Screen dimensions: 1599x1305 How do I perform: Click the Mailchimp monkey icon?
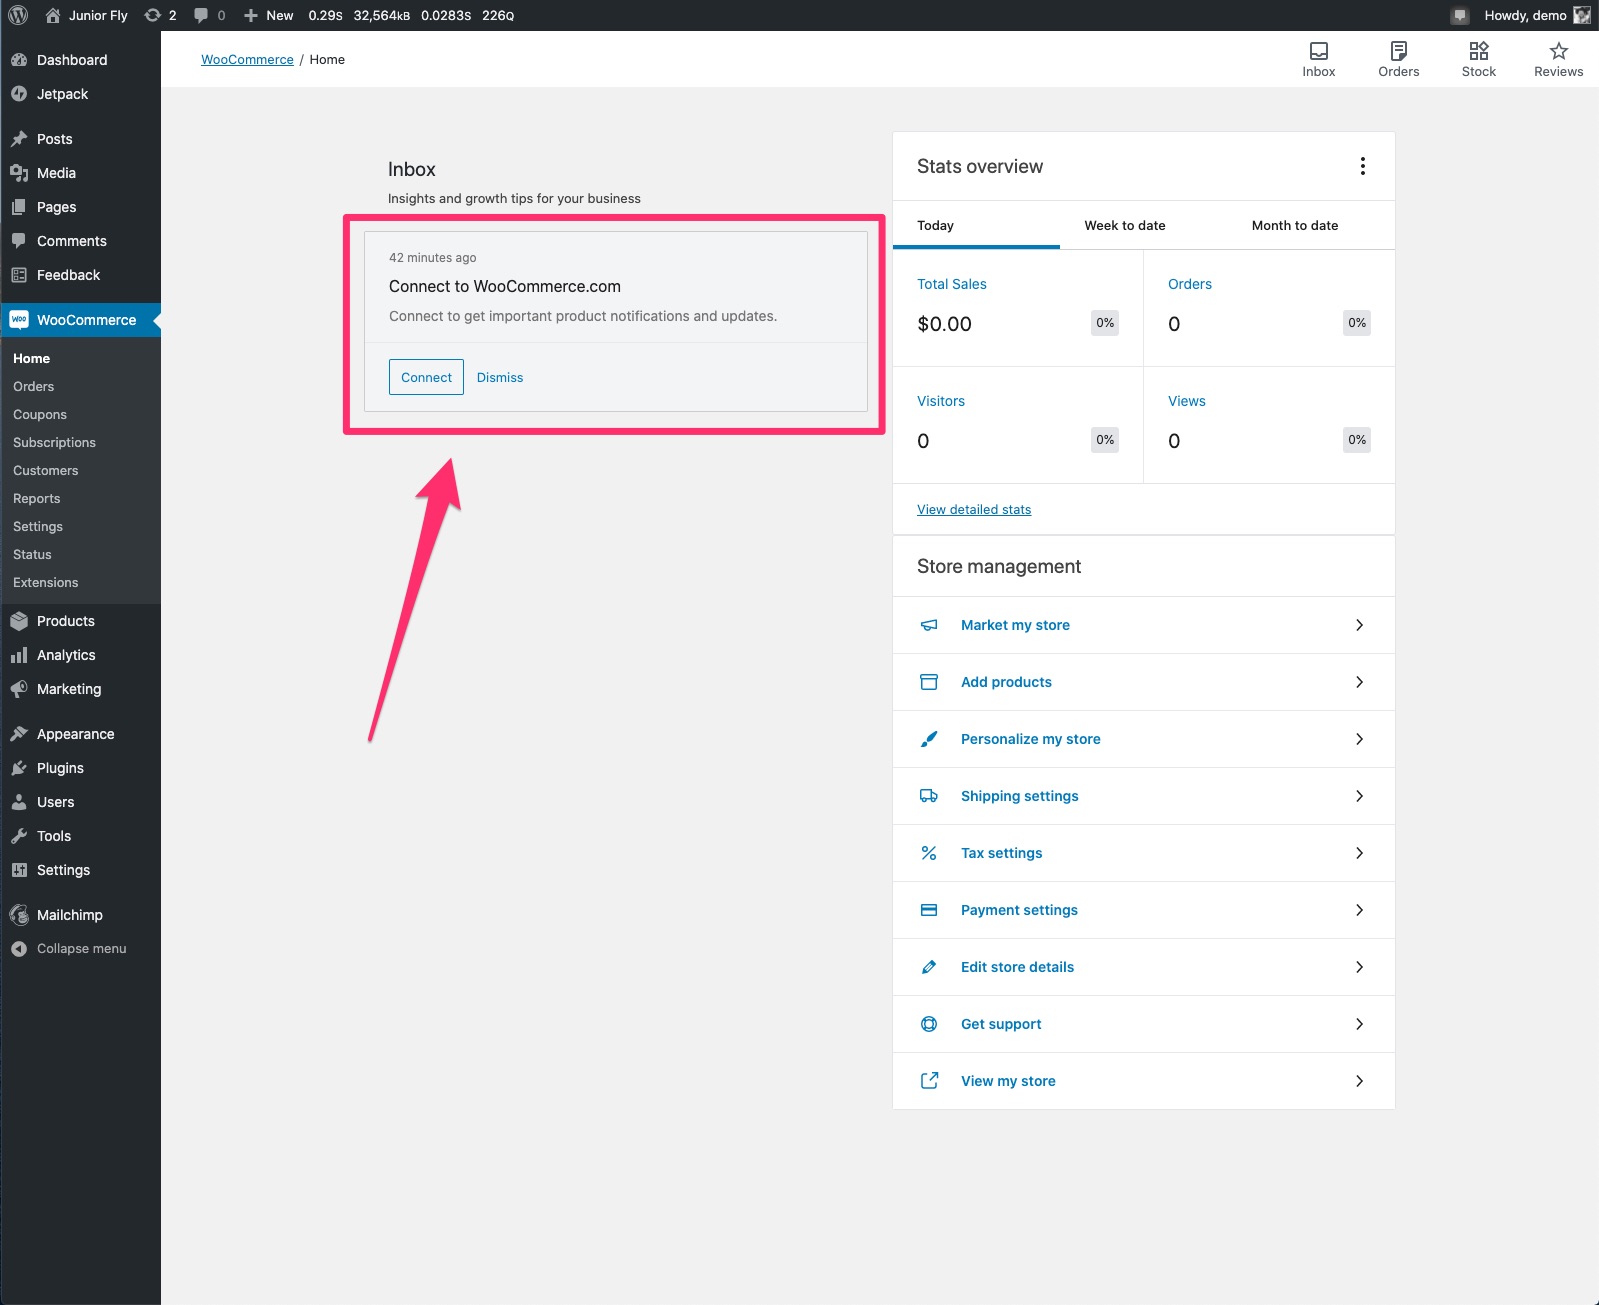[19, 915]
